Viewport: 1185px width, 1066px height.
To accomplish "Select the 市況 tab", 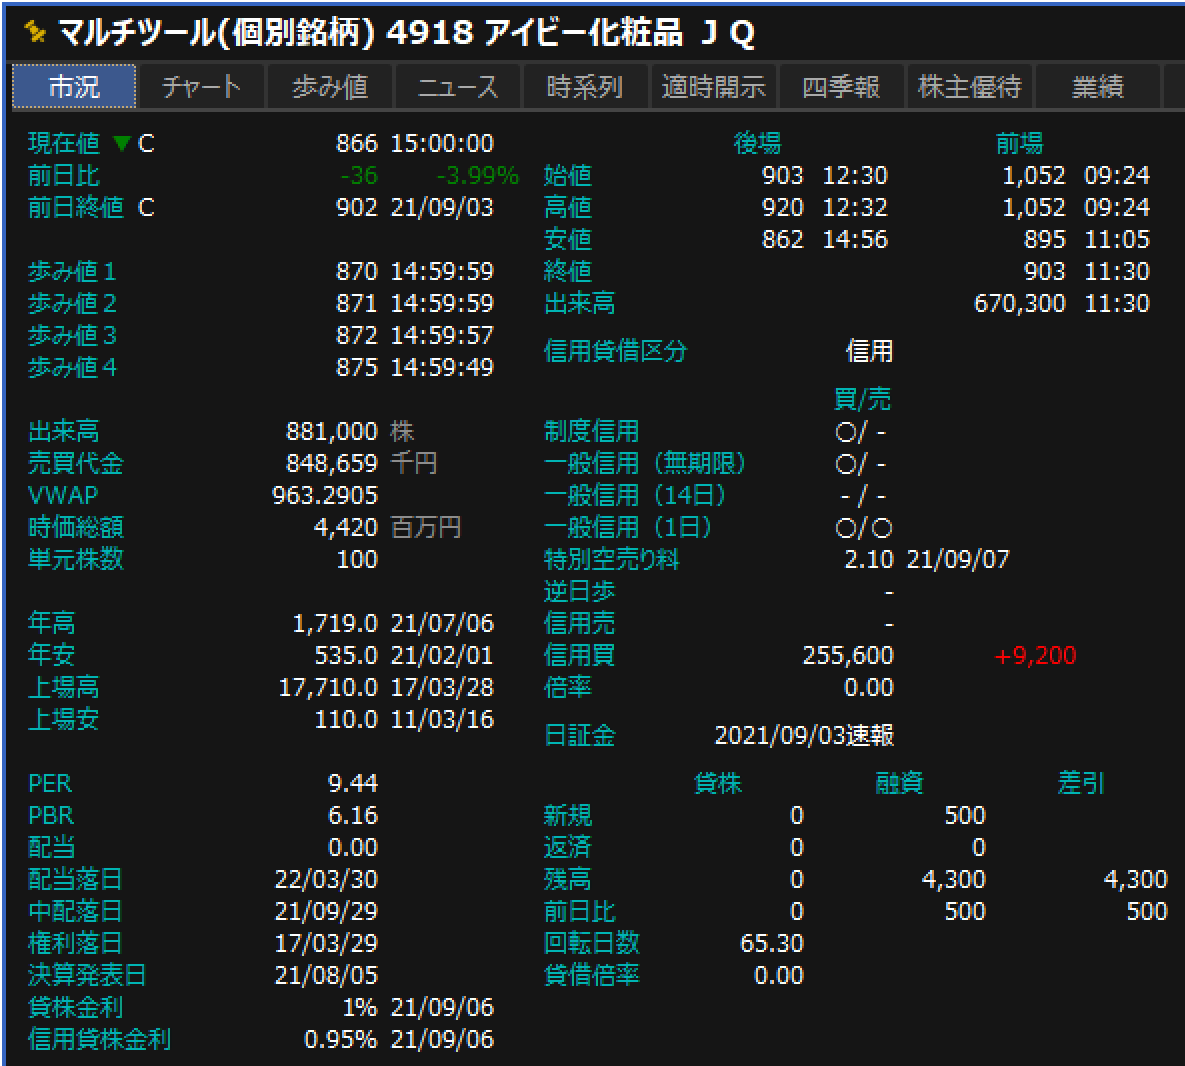I will [x=74, y=87].
